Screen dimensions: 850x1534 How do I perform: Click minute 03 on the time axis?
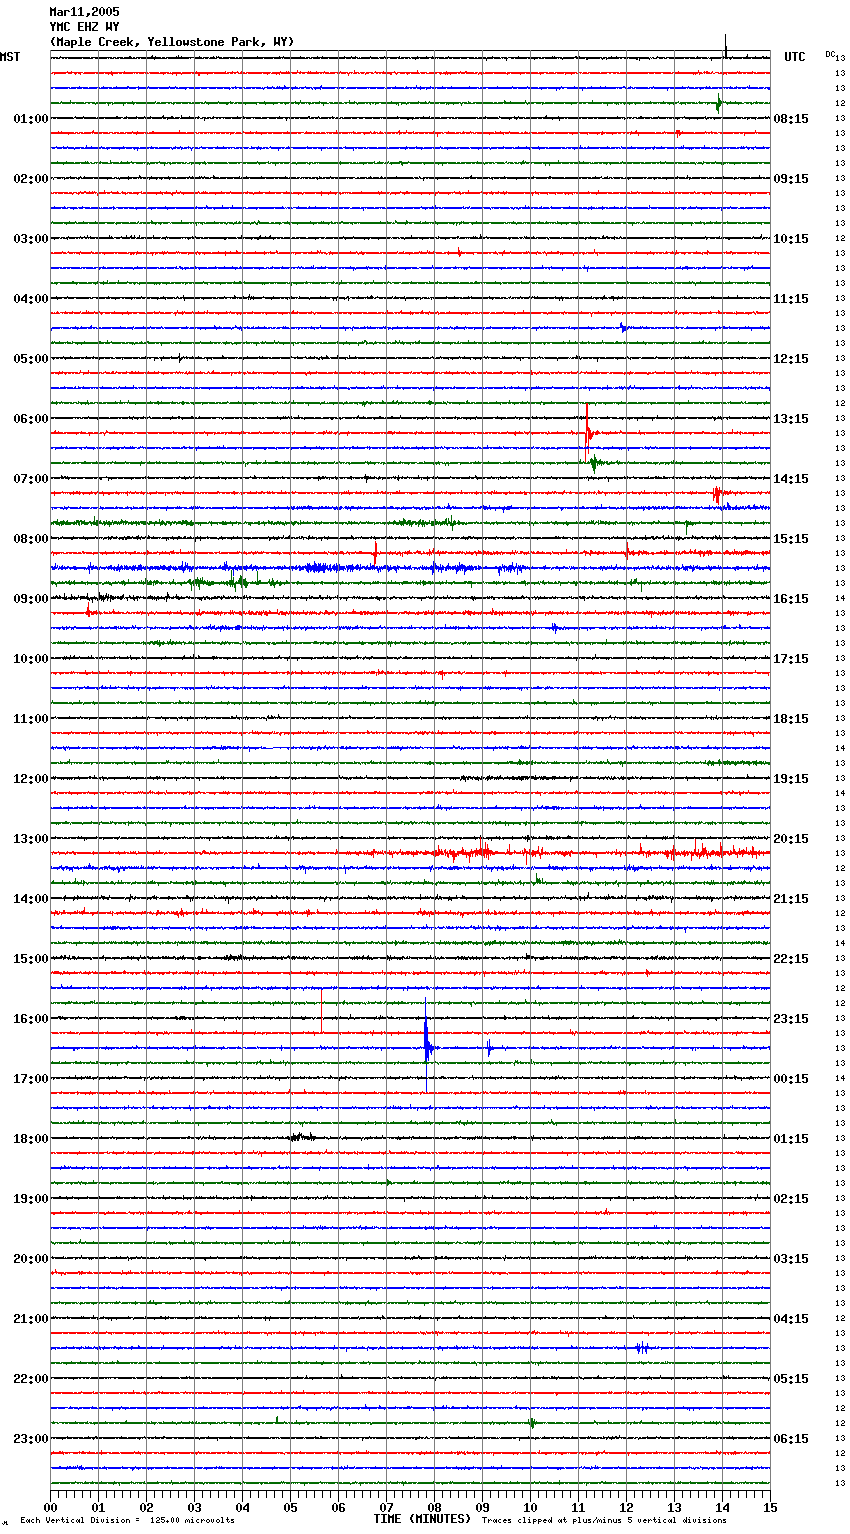click(x=194, y=1507)
